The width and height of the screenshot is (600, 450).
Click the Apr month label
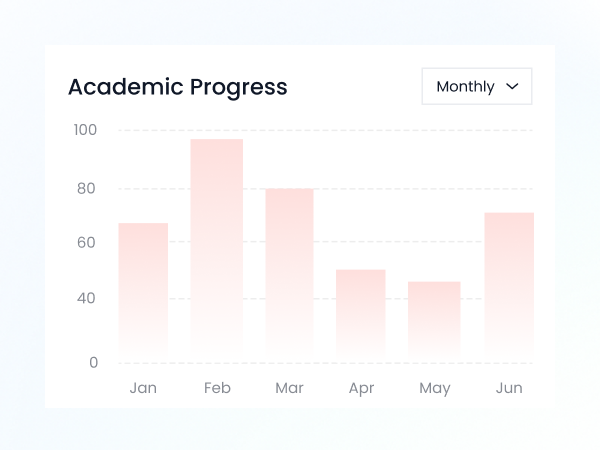click(361, 388)
